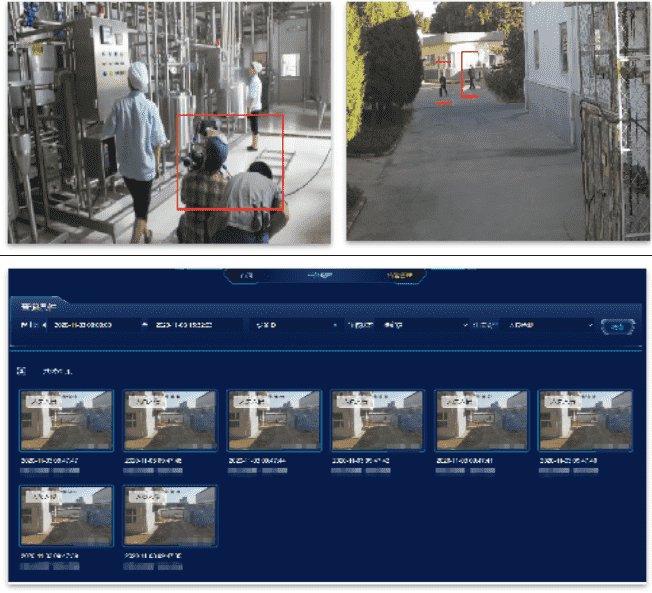
Task: Open the first snapshot thumbnail in top row
Action: coord(66,420)
